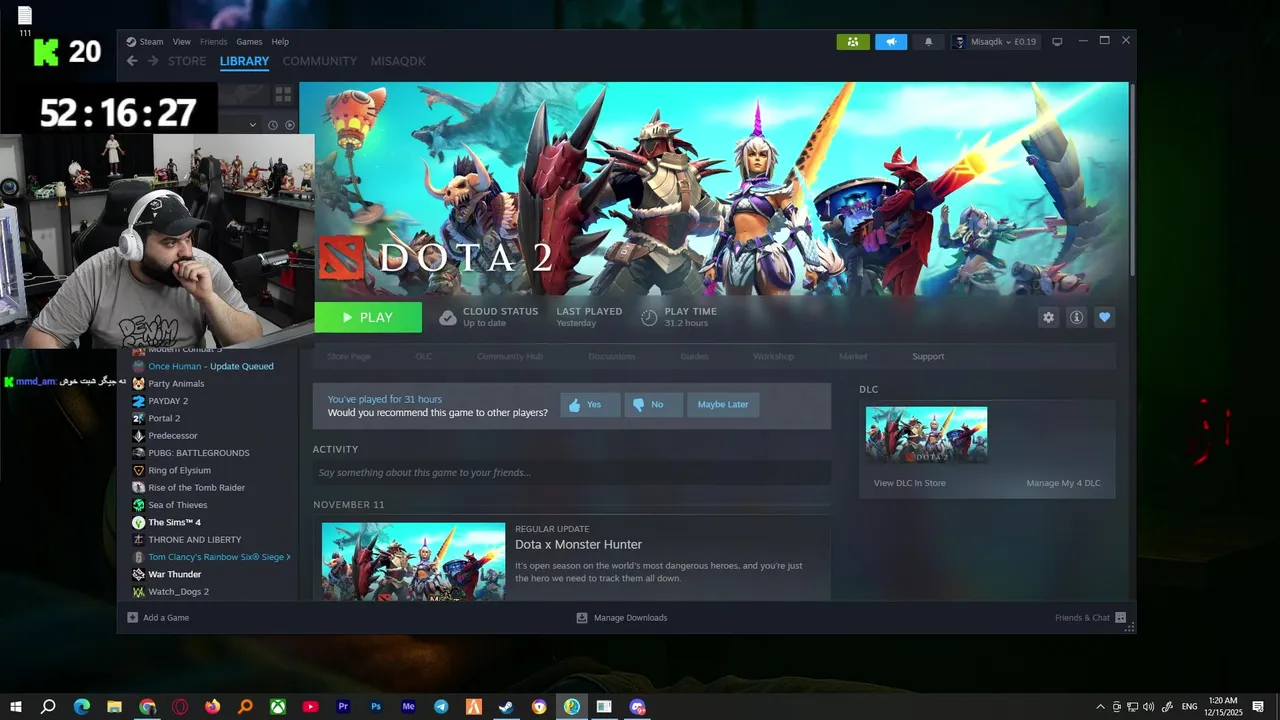Image resolution: width=1280 pixels, height=720 pixels.
Task: Open Monster Hunter news thumbnail
Action: click(x=413, y=561)
